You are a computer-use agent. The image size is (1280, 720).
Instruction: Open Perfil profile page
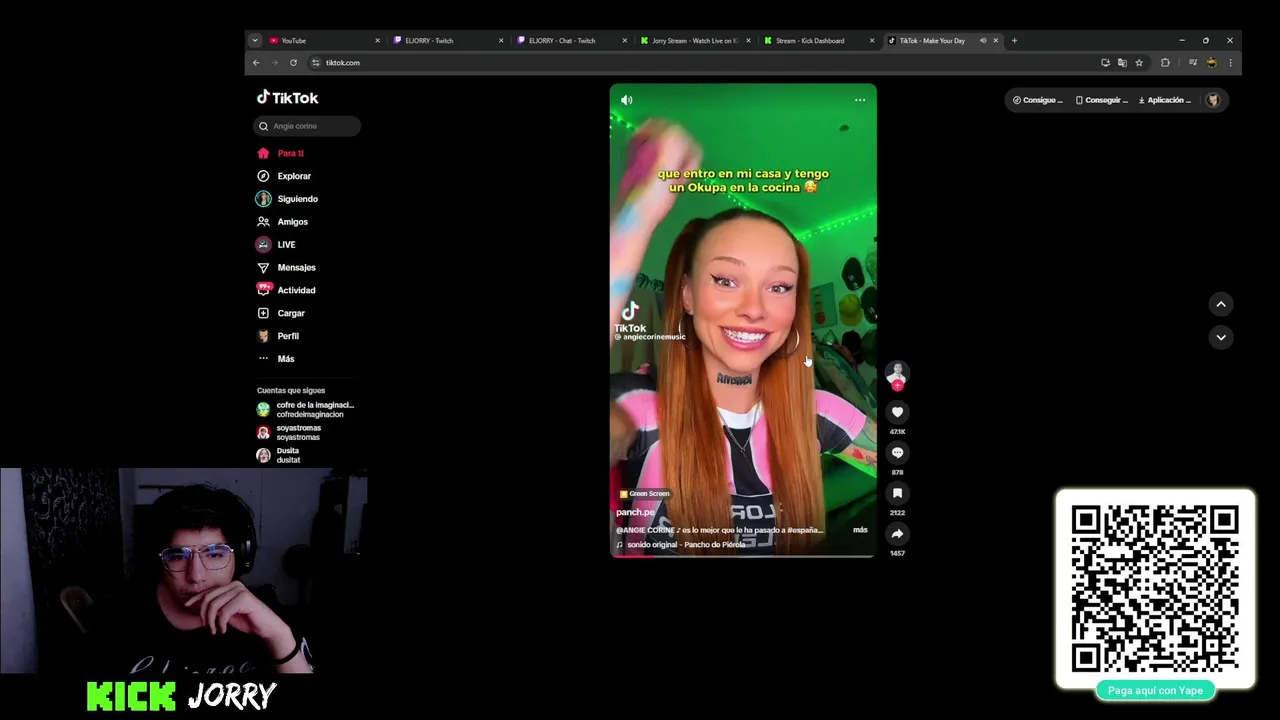click(288, 336)
